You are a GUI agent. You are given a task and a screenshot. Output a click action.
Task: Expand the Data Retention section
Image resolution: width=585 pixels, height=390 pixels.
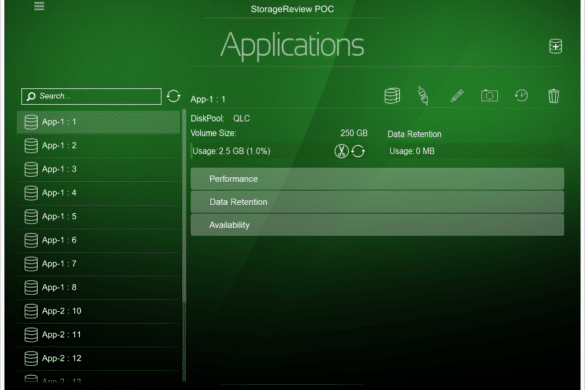[x=377, y=202]
